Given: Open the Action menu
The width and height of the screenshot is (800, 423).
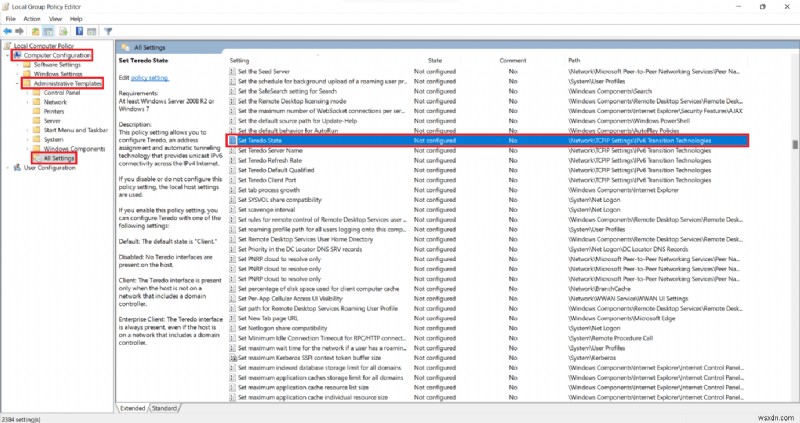Looking at the screenshot, I should [x=32, y=19].
